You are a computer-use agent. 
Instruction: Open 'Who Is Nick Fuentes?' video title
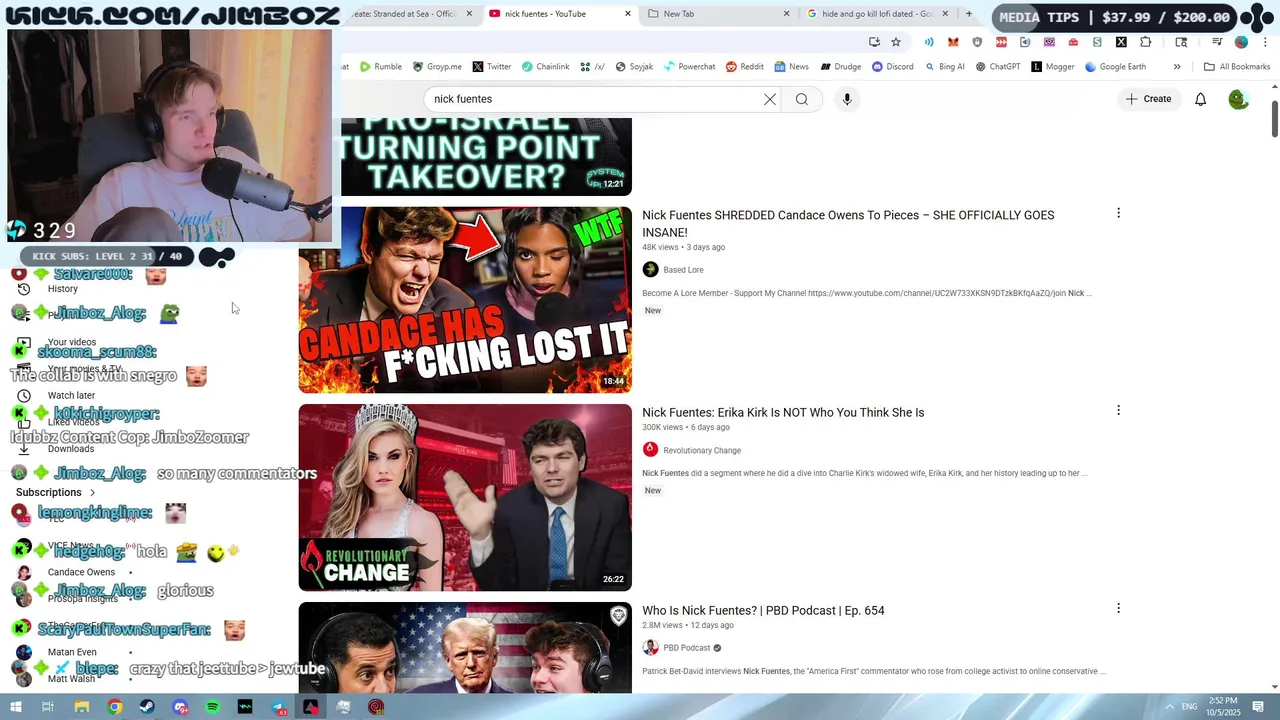[763, 610]
